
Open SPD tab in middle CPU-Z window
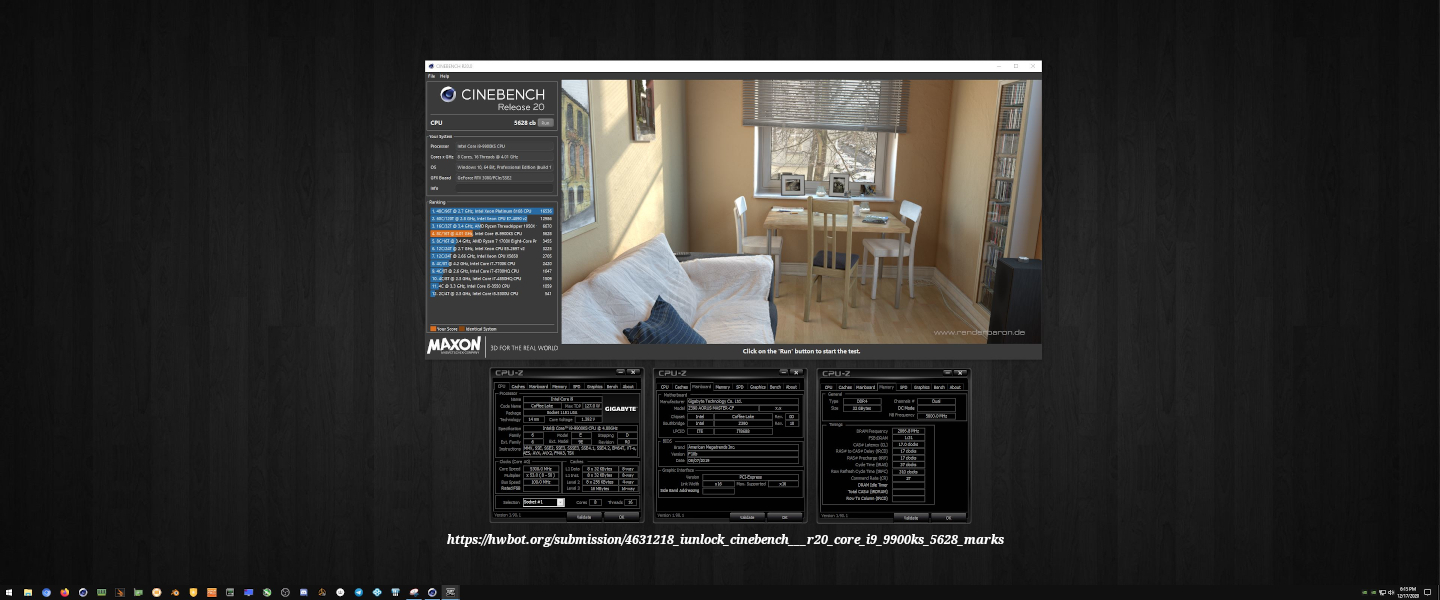pos(740,386)
